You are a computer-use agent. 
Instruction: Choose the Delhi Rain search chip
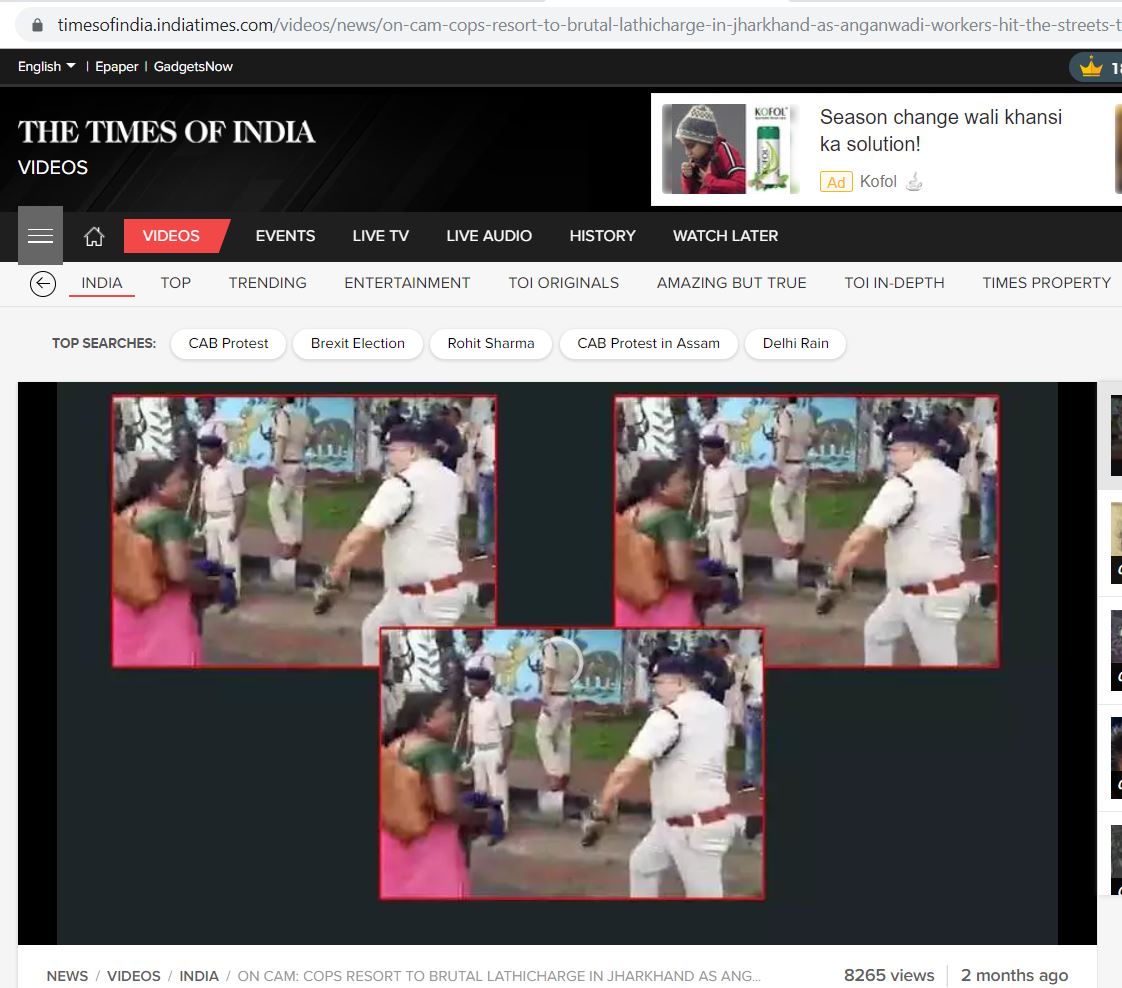coord(795,343)
